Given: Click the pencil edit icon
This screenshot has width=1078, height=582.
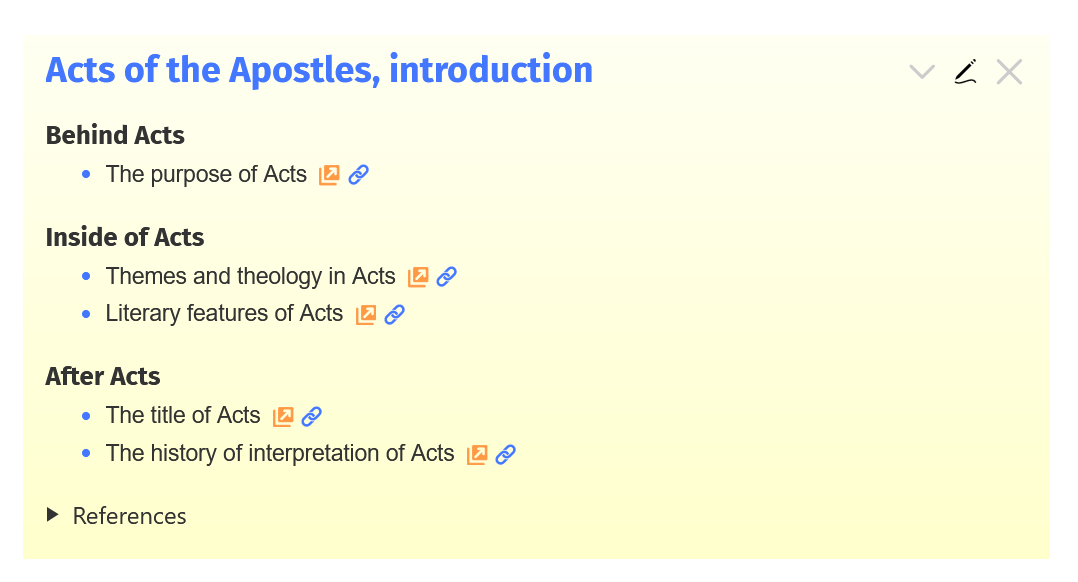Looking at the screenshot, I should (965, 72).
